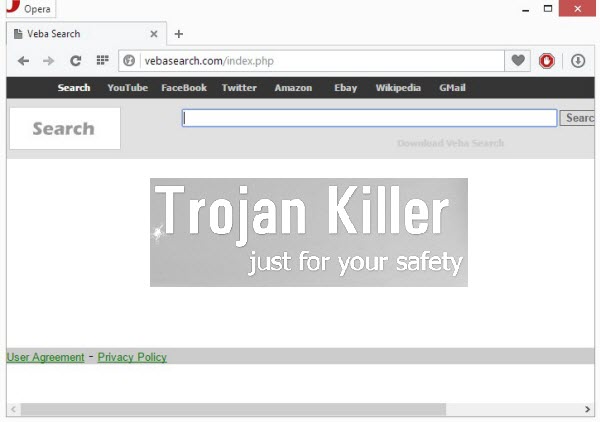Go back with the back arrow
This screenshot has height=422, width=600.
click(24, 61)
